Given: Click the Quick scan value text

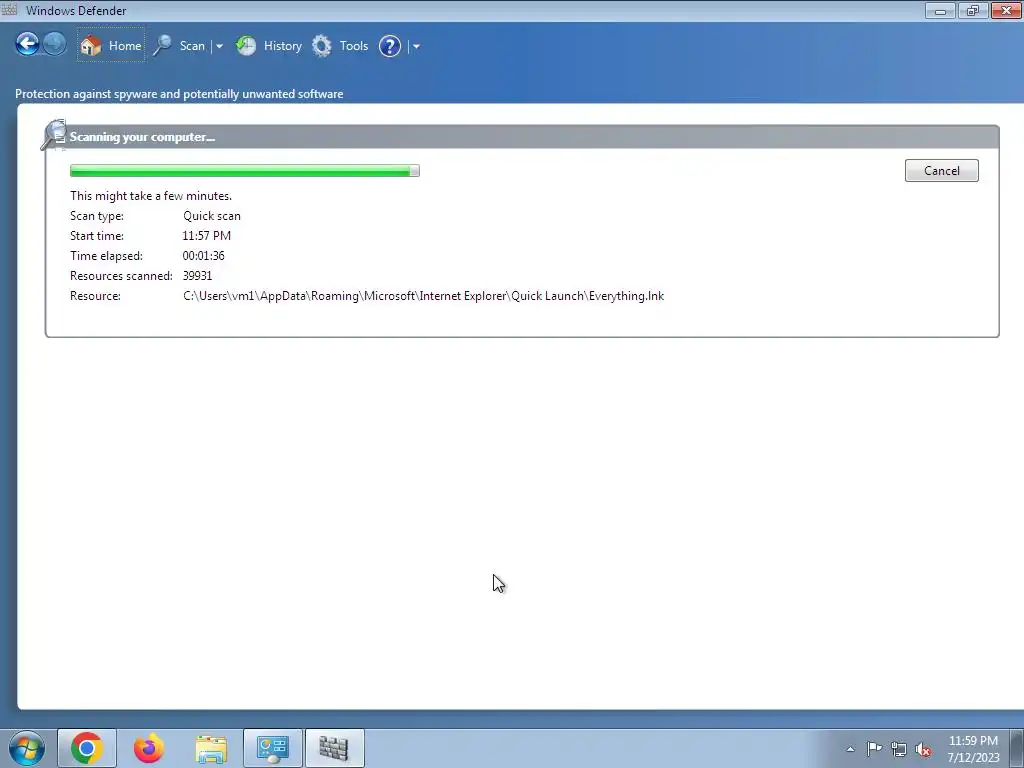Looking at the screenshot, I should click(212, 216).
